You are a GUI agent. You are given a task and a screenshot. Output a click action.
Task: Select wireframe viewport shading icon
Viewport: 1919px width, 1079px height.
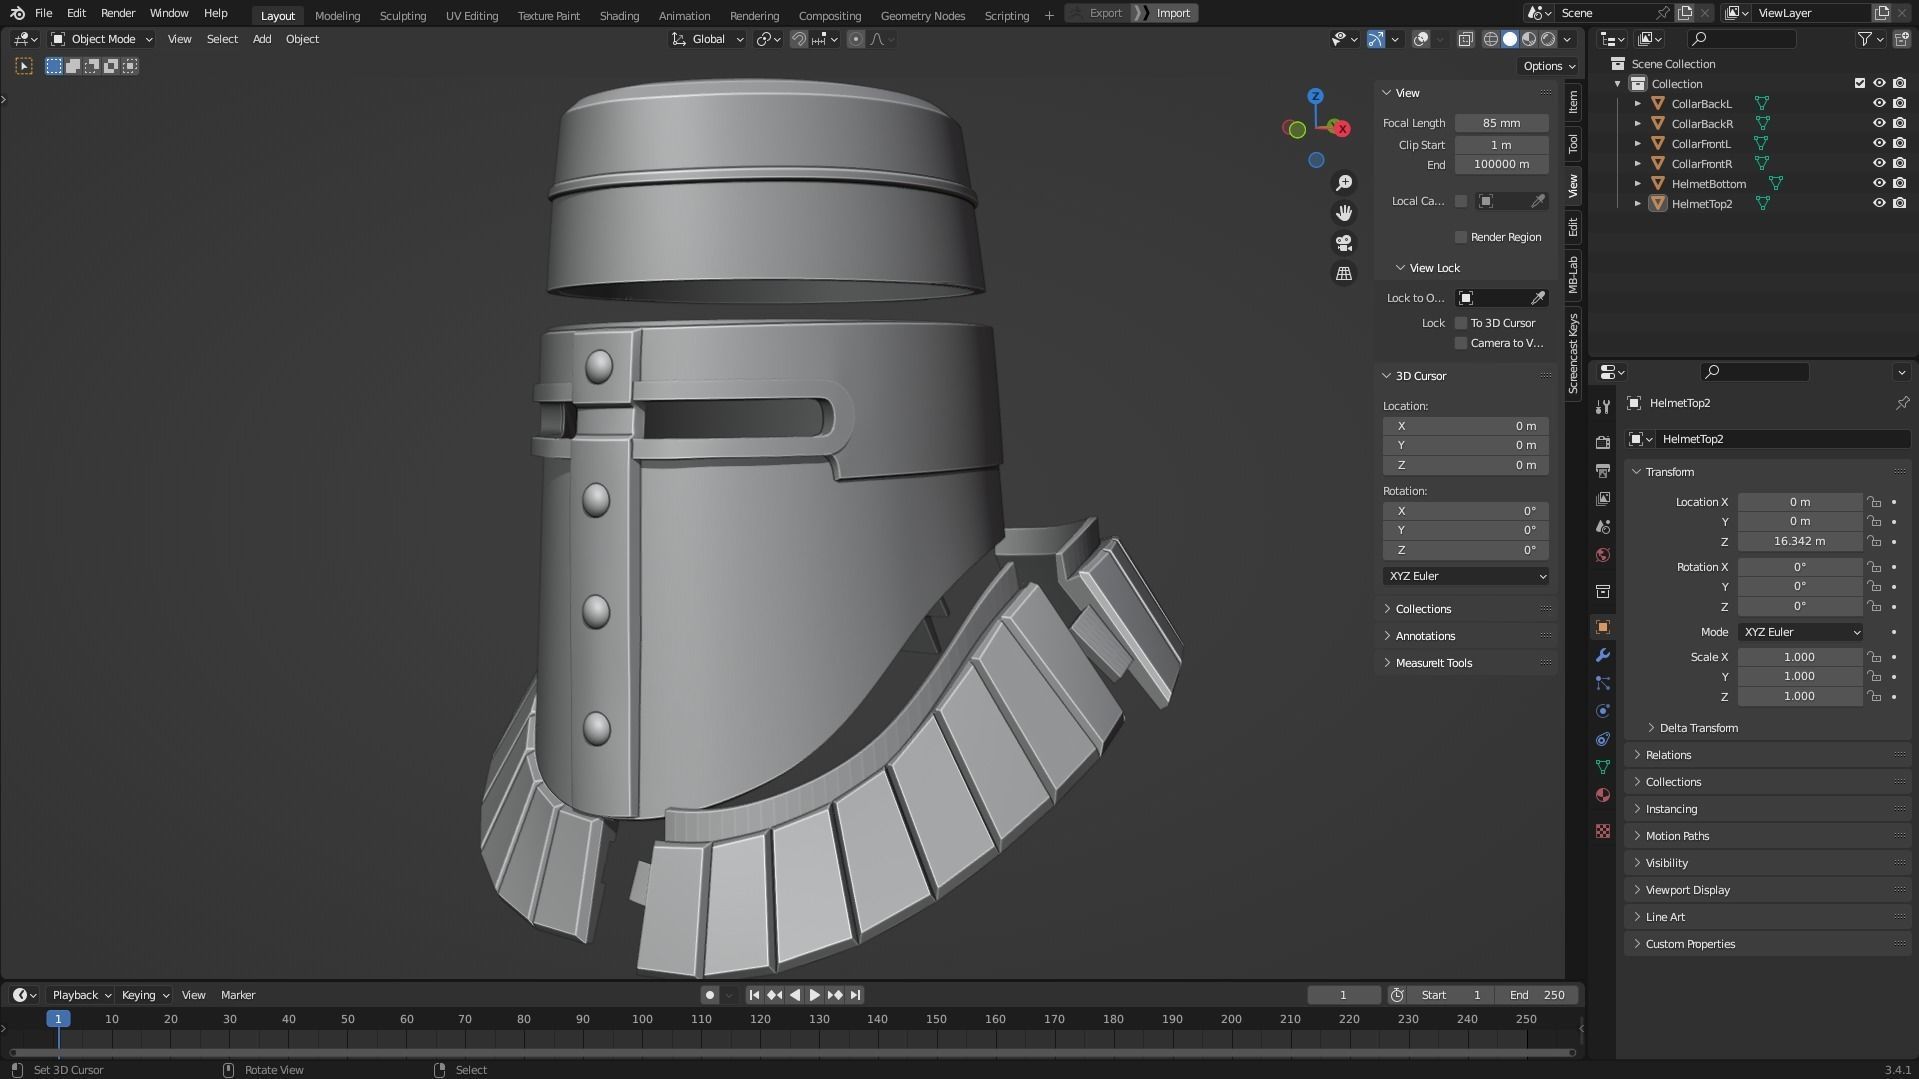point(1490,39)
